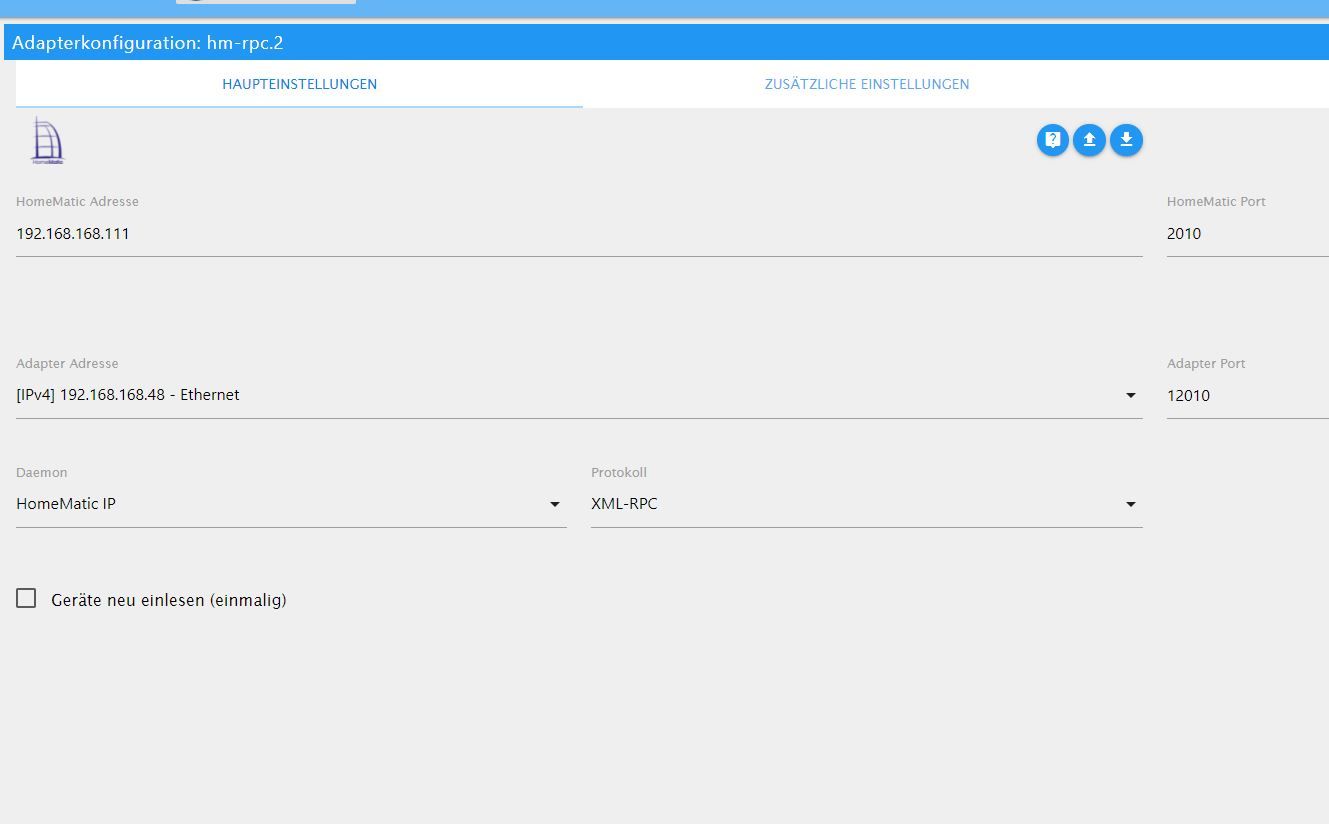Click the 'HomeMatic Adresse' label
Image resolution: width=1329 pixels, height=824 pixels.
coord(77,202)
